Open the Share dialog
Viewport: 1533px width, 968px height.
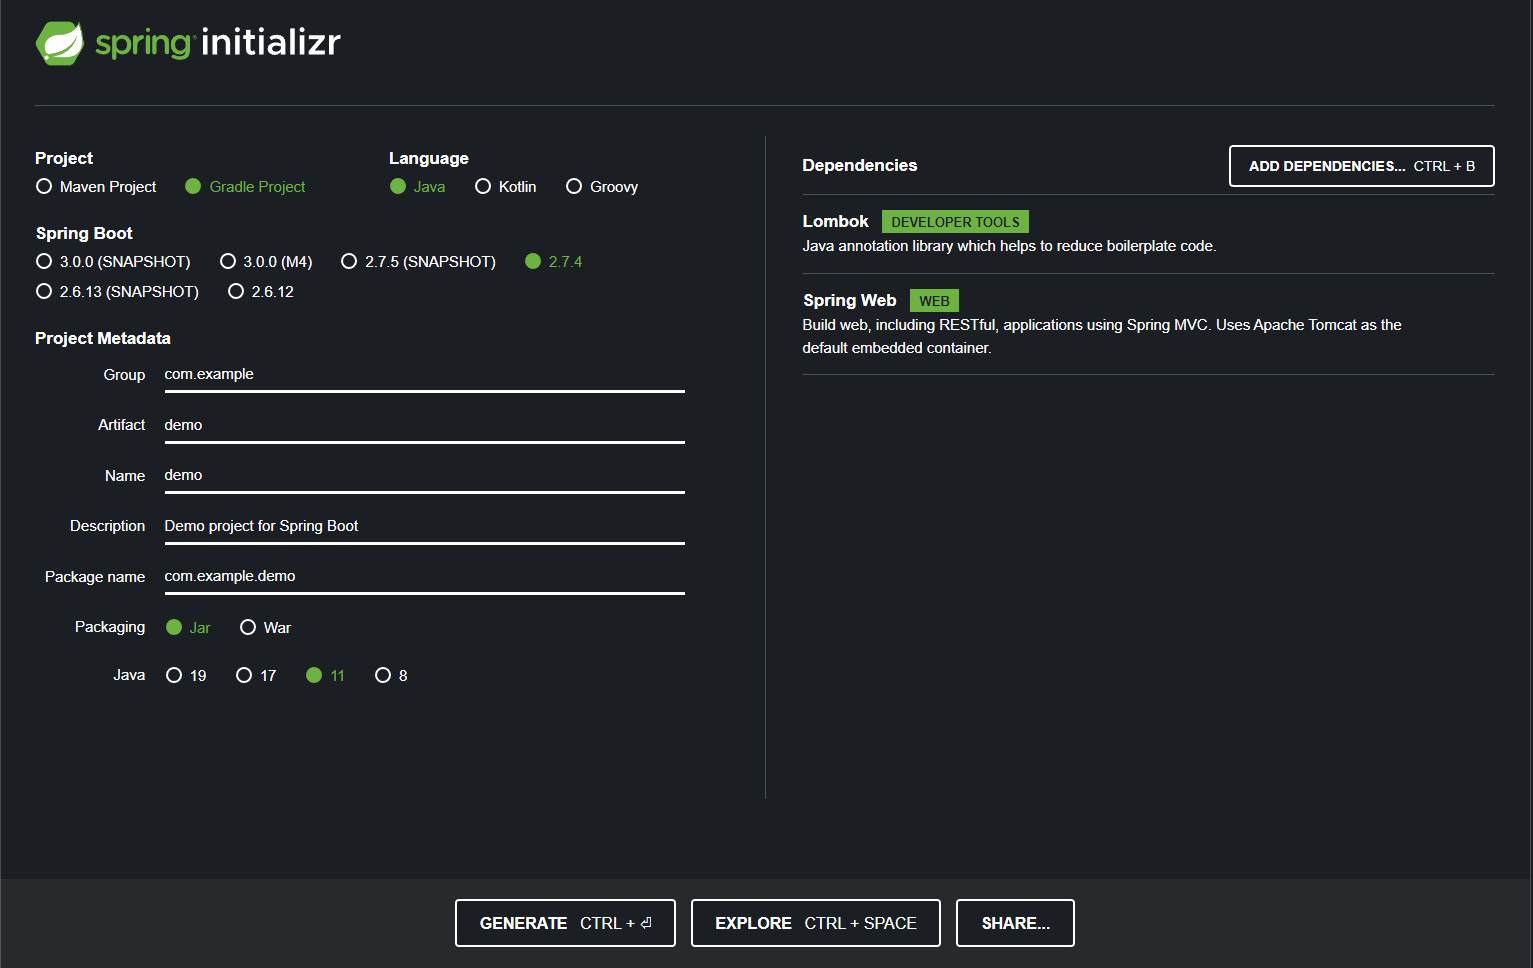pos(1015,923)
